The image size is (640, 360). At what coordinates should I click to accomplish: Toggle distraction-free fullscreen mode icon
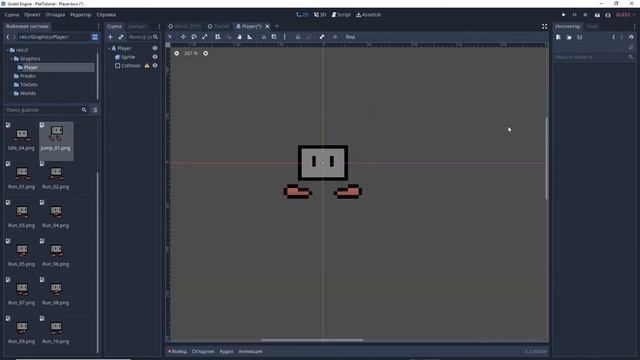click(544, 26)
